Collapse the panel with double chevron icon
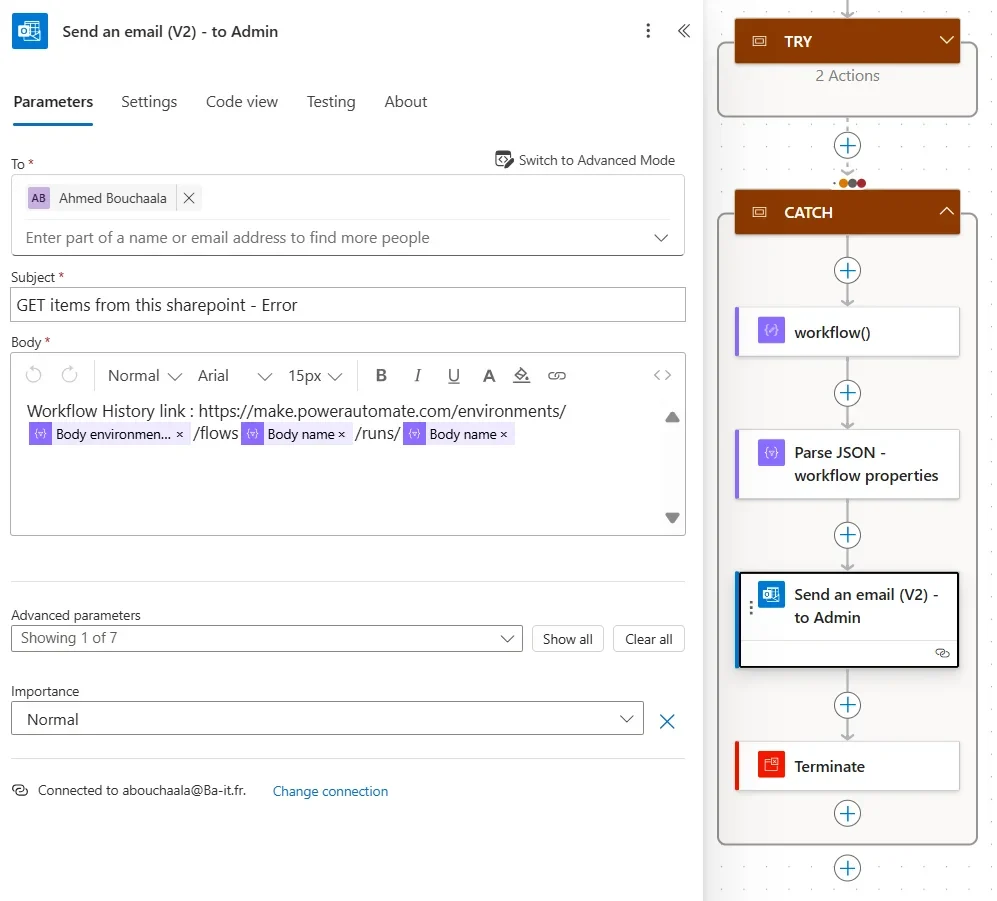This screenshot has height=901, width=997. 684,31
